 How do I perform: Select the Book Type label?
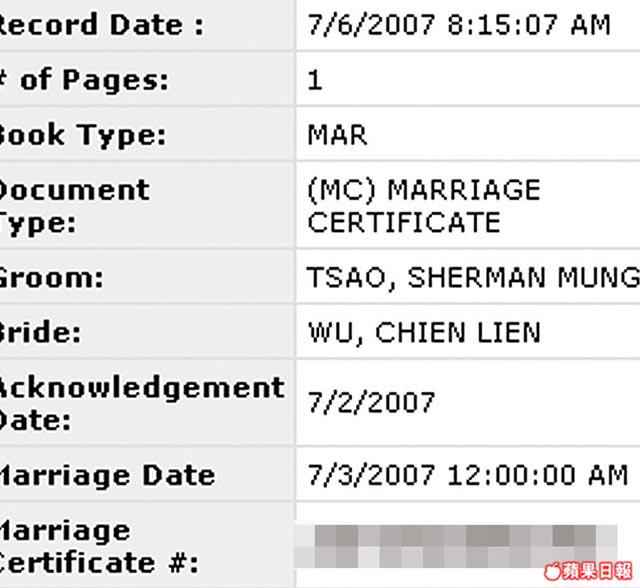pyautogui.click(x=82, y=135)
